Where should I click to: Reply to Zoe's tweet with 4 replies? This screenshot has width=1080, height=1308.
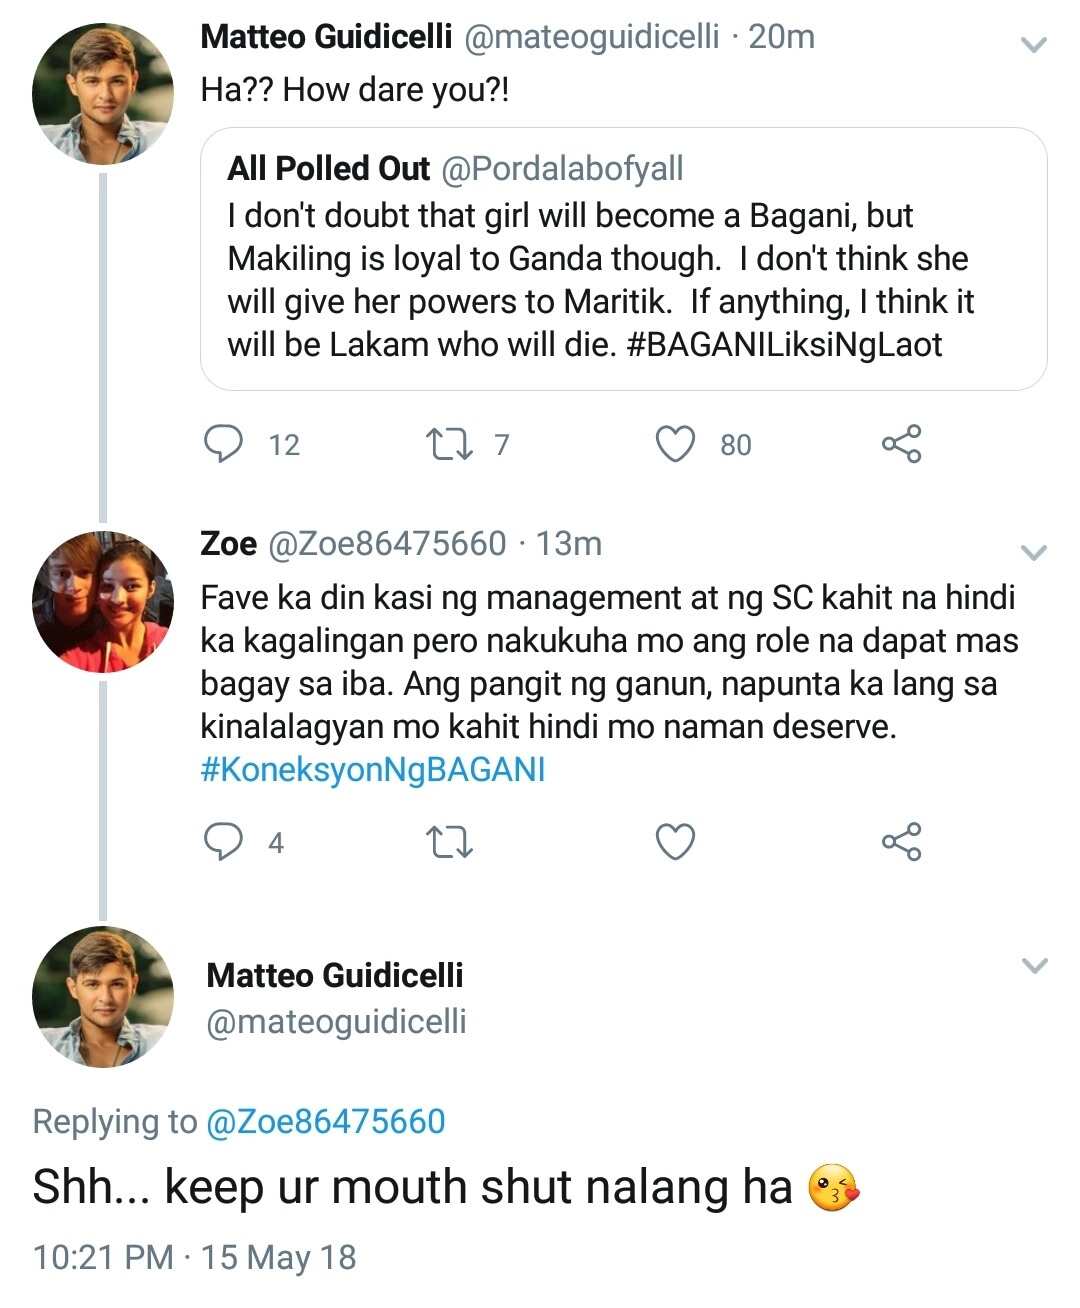(x=224, y=842)
